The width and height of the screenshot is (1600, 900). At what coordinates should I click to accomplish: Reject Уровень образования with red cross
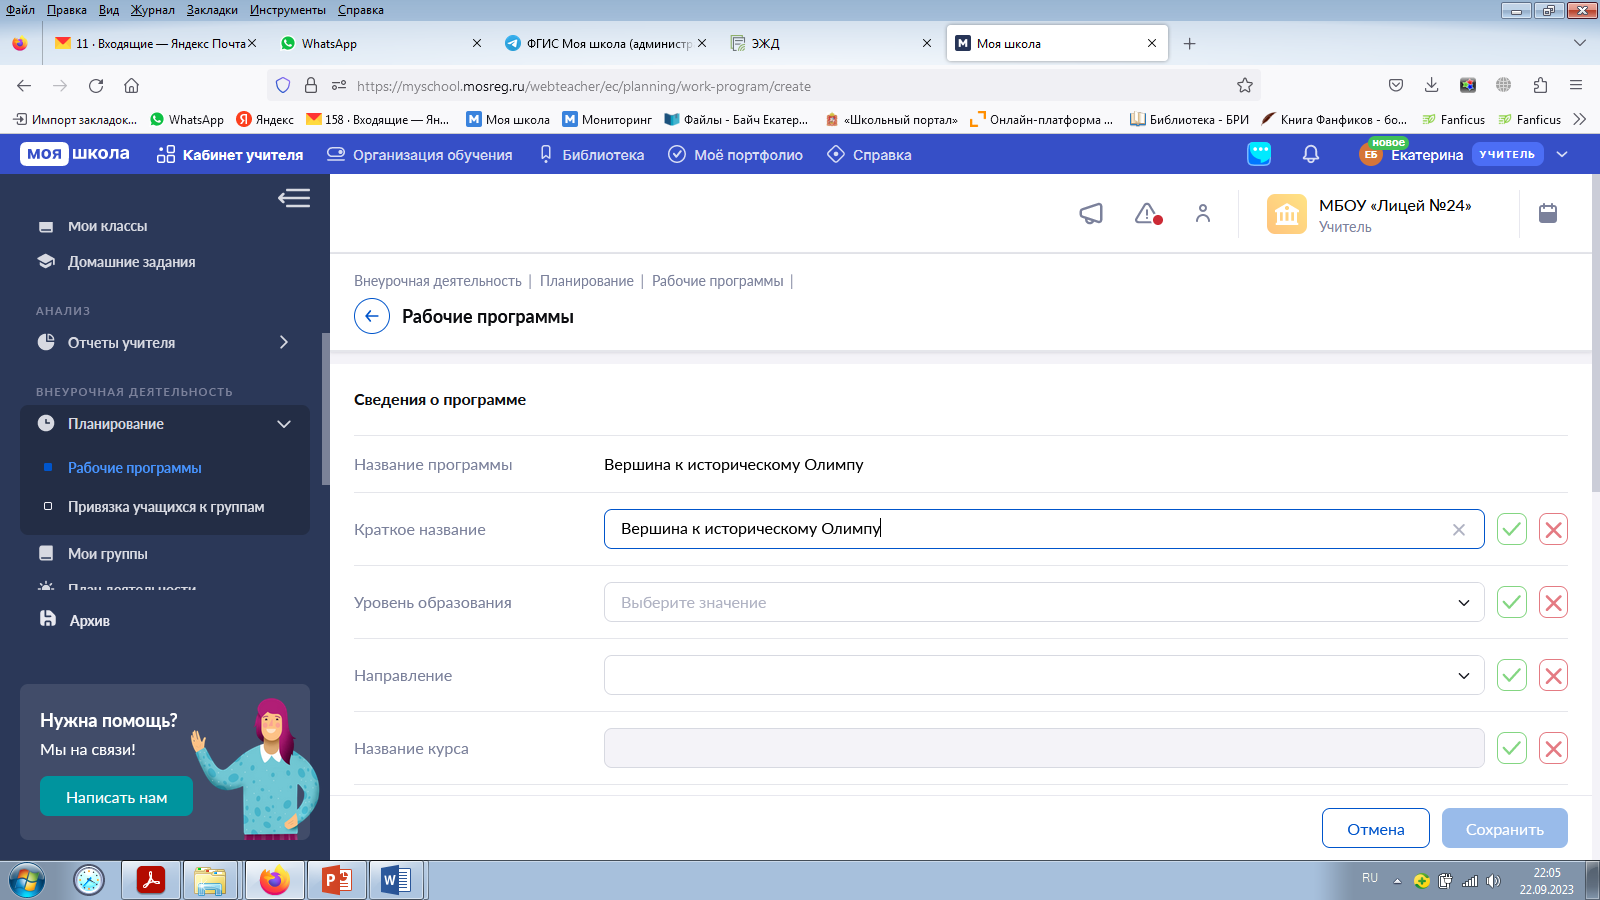pyautogui.click(x=1553, y=602)
